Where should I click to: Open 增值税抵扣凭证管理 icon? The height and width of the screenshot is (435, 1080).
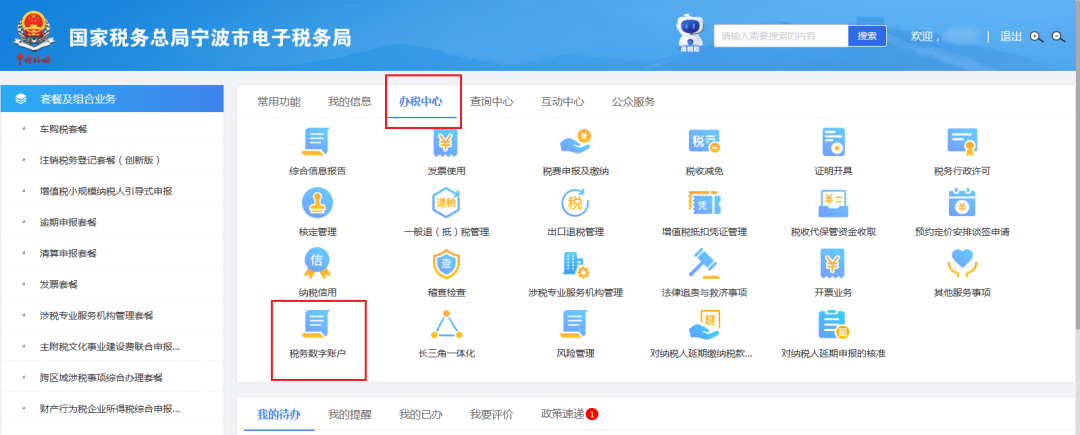704,203
